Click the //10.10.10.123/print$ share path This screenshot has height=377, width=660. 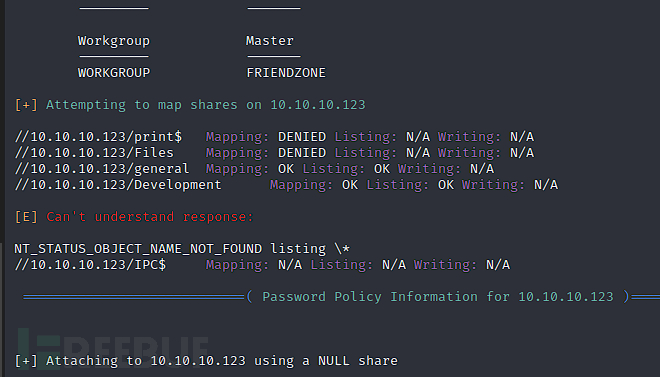coord(98,137)
